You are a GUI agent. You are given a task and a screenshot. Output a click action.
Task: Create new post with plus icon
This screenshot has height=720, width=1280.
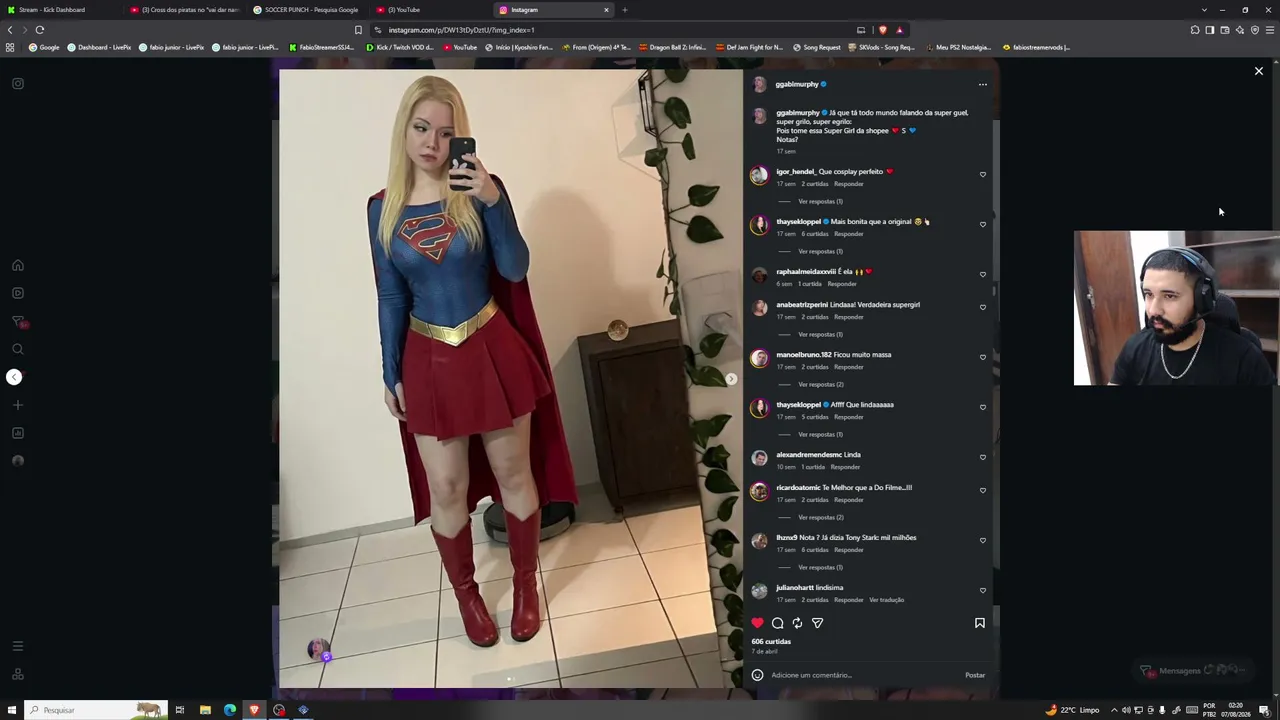18,405
